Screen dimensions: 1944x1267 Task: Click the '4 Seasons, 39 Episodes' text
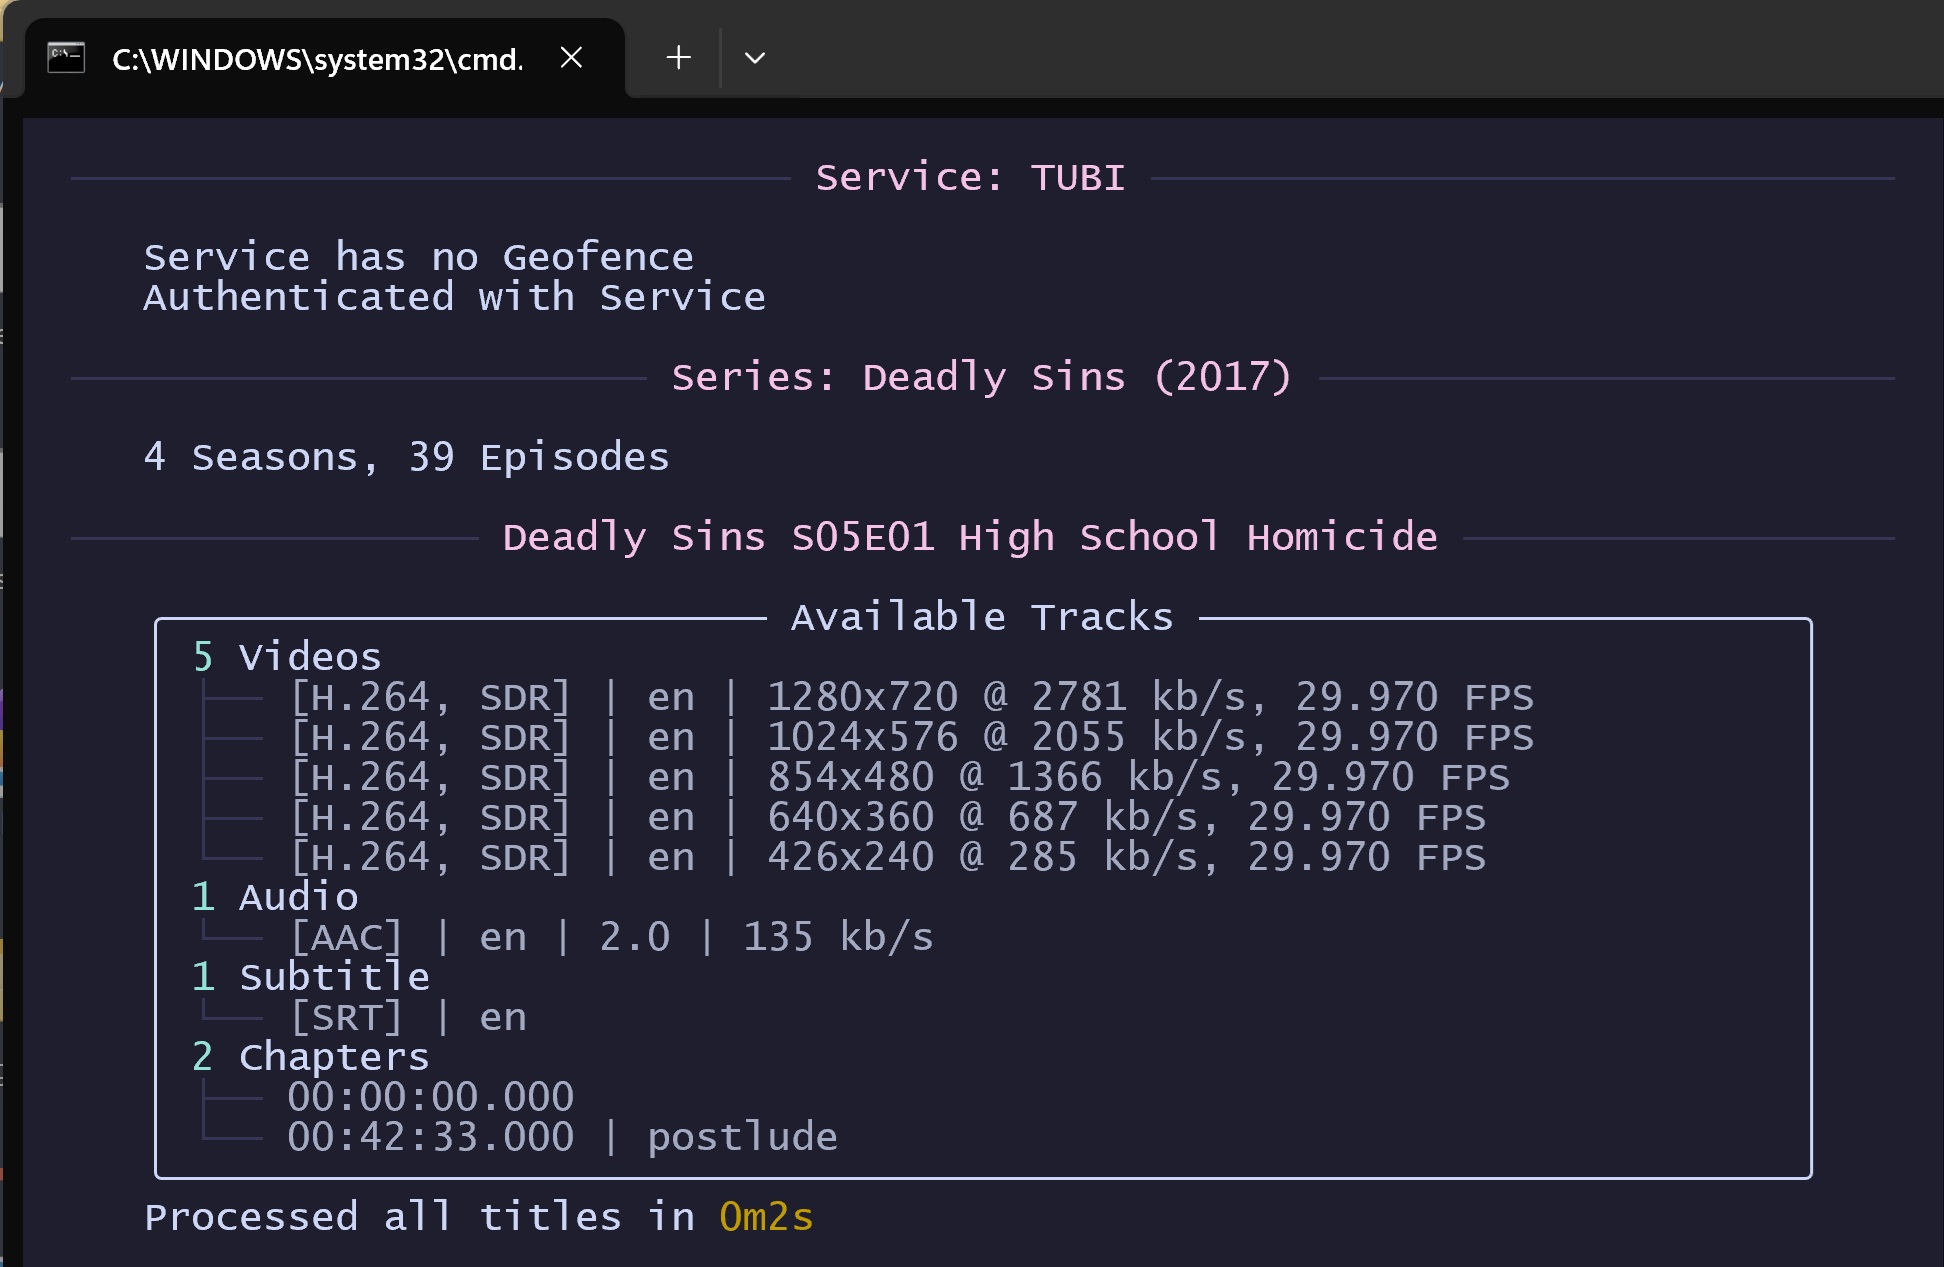pyautogui.click(x=406, y=458)
